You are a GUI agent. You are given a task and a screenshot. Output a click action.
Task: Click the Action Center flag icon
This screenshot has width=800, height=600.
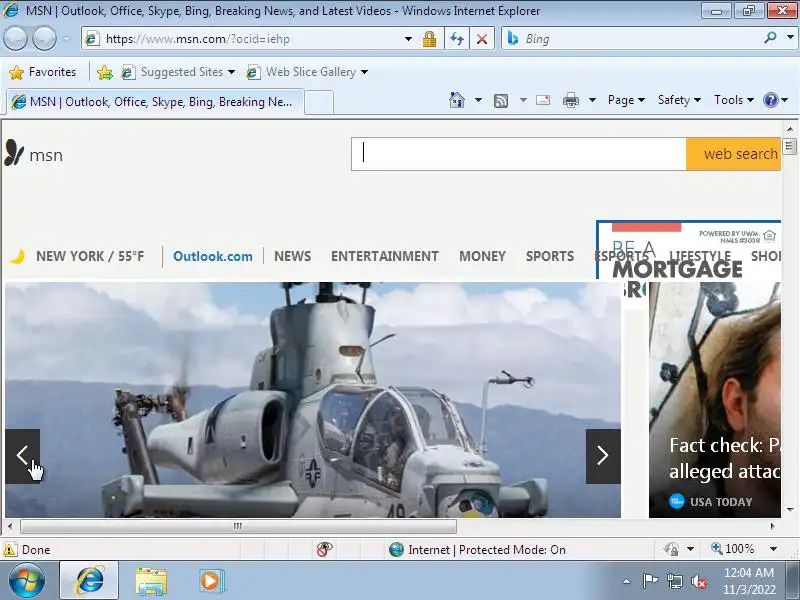650,581
